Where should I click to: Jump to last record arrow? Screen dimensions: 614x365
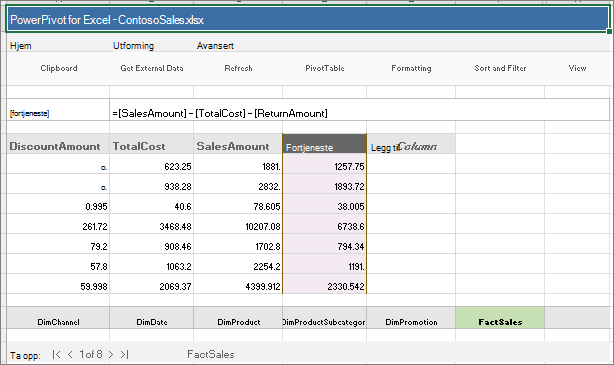pos(124,354)
